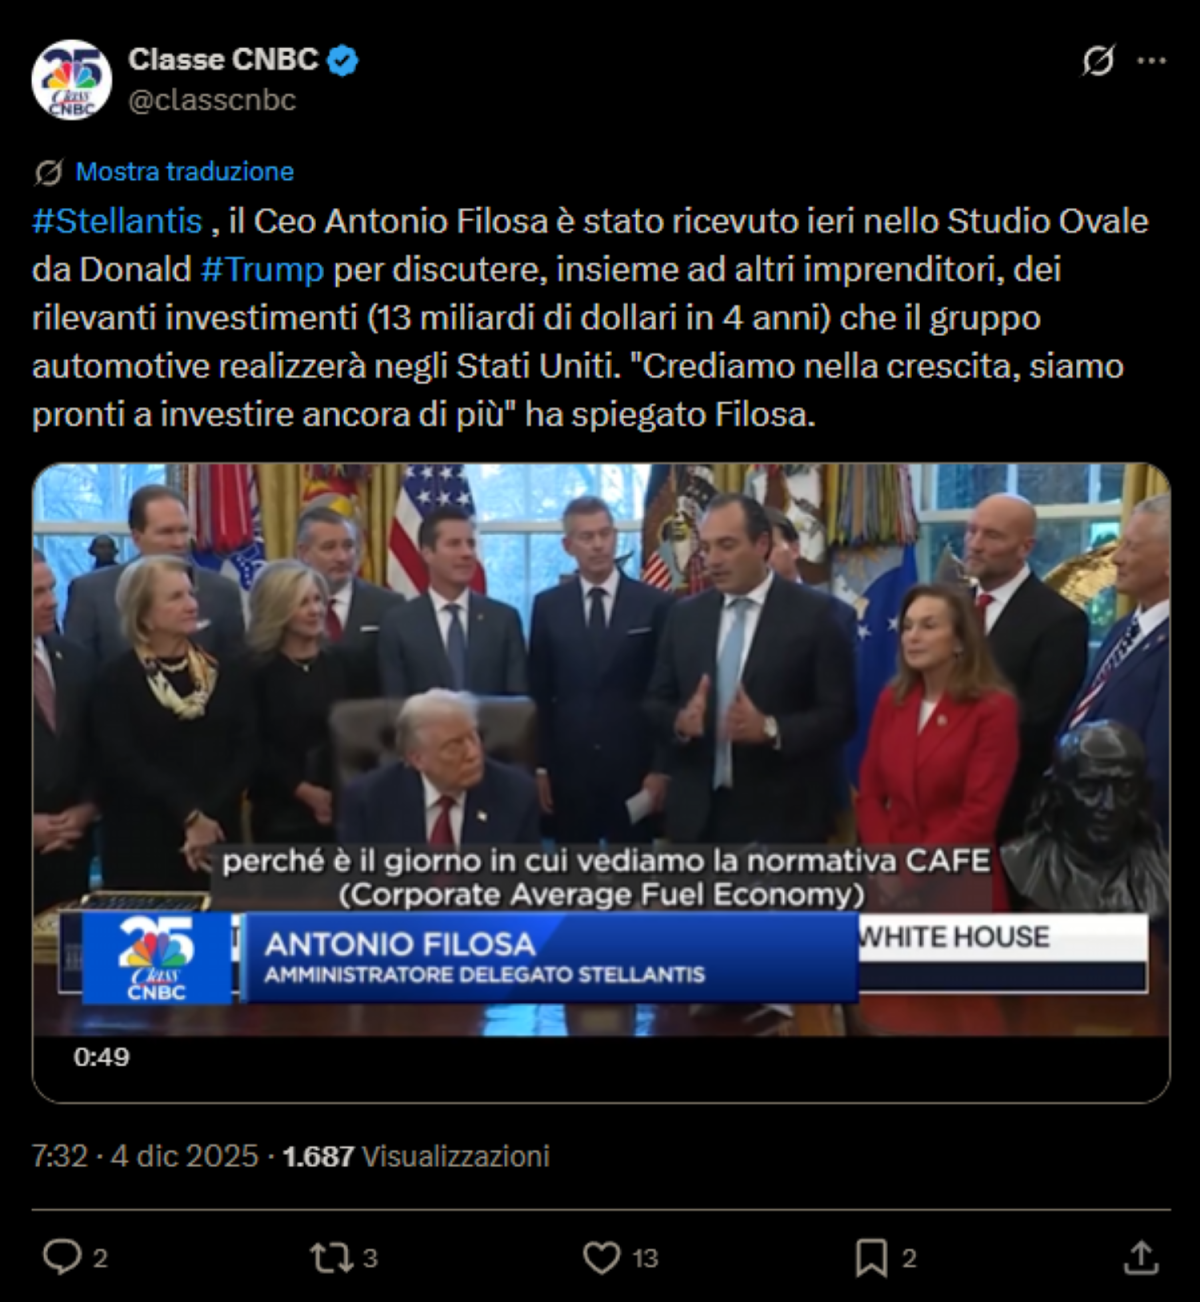Open the @classcnbc handle
The width and height of the screenshot is (1200, 1302).
tap(212, 100)
